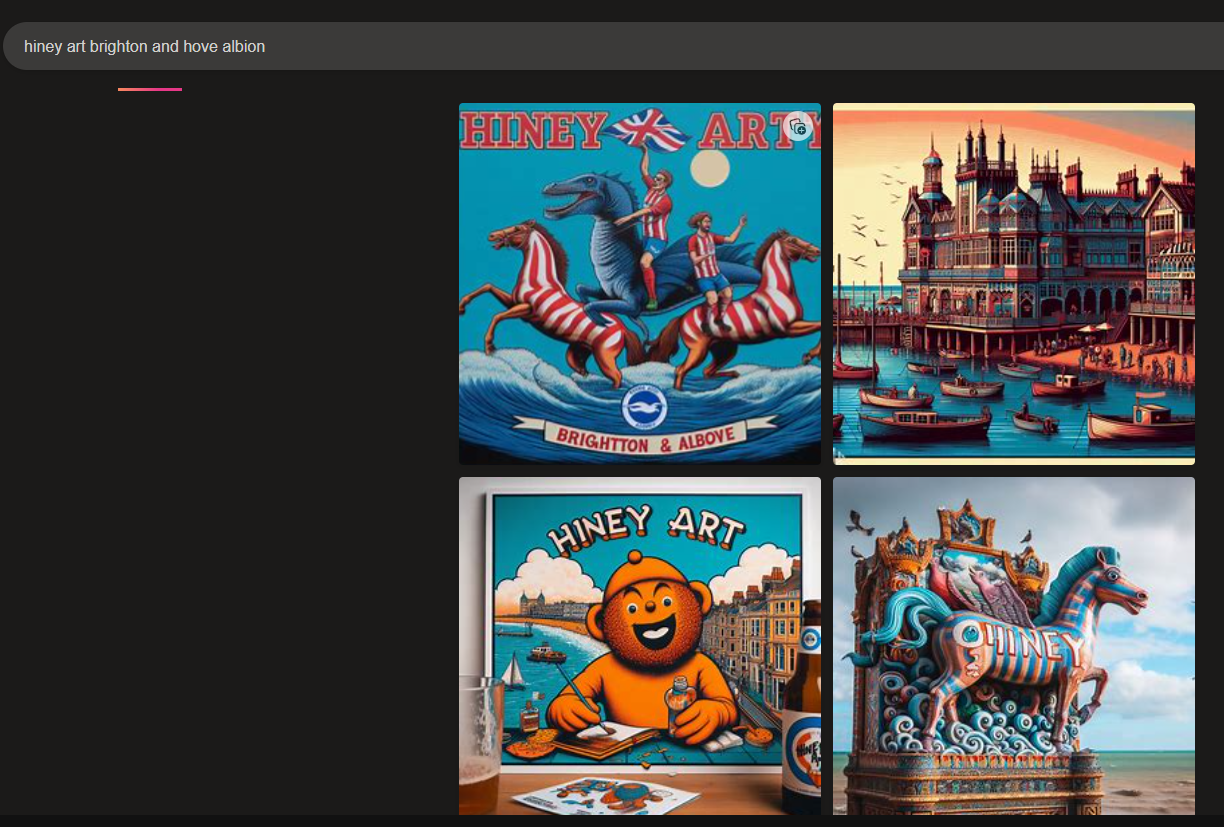Open the striped horses and Union Jack image
Viewport: 1224px width, 827px height.
pos(640,284)
